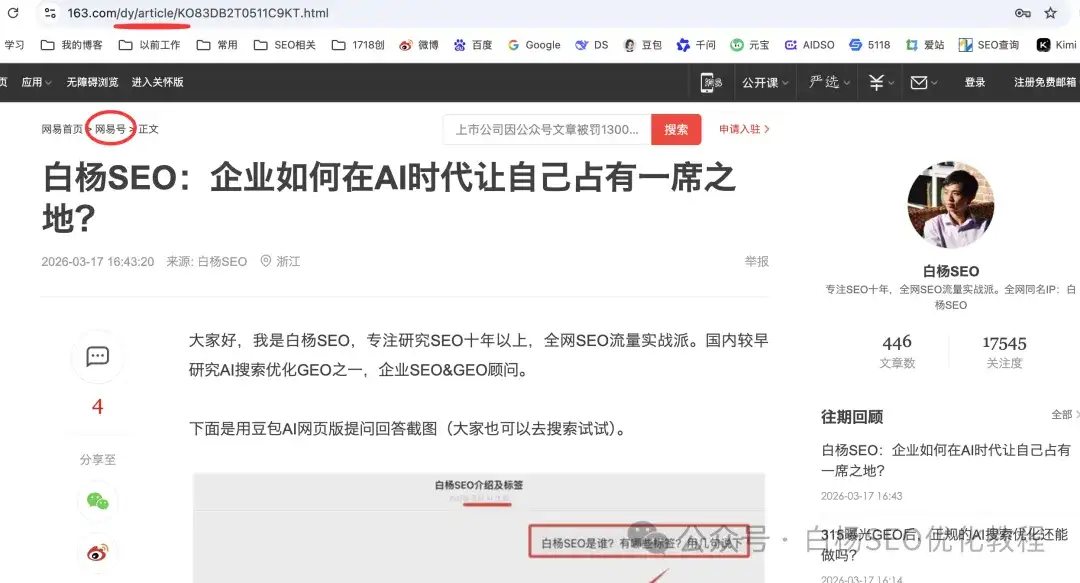This screenshot has height=583, width=1080.
Task: Open the DS bookmark
Action: coord(592,45)
